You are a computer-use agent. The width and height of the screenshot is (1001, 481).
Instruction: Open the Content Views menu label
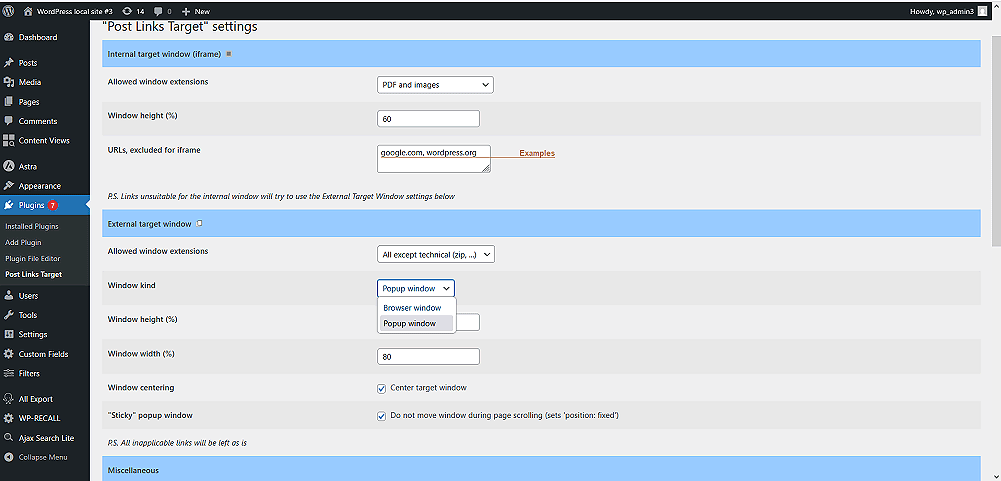click(44, 141)
